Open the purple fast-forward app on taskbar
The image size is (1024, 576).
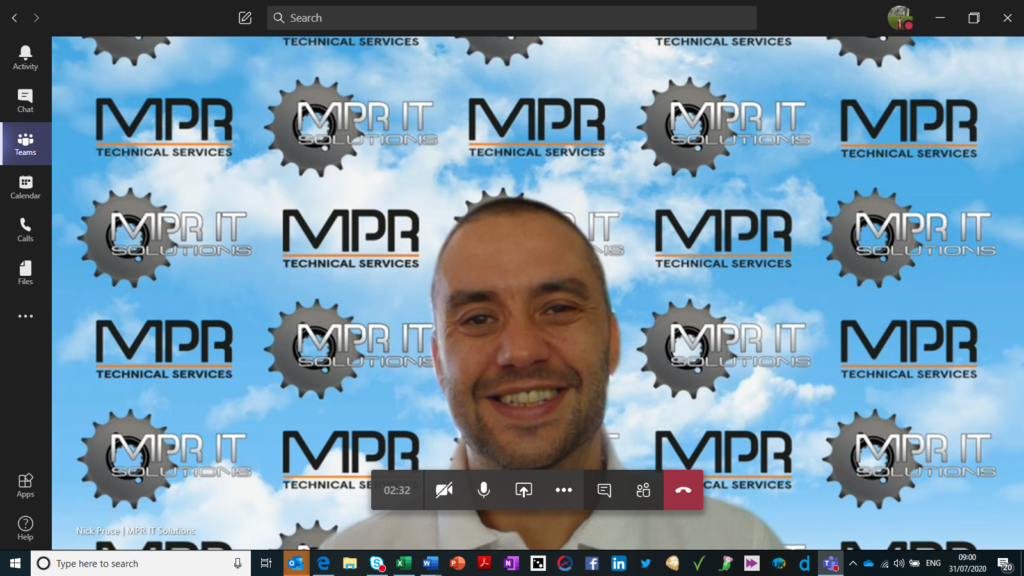752,563
